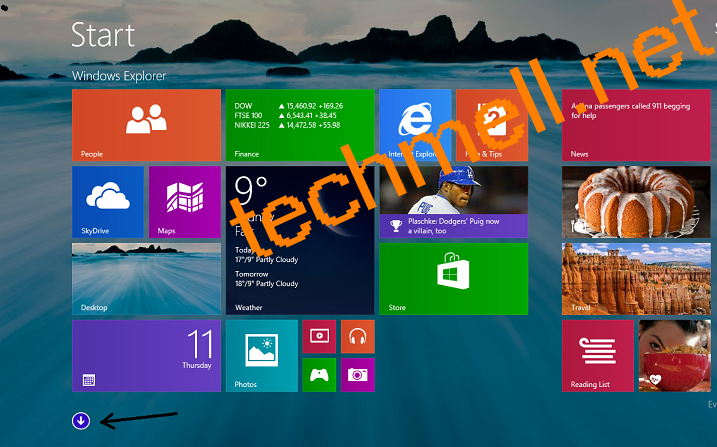
Task: Open the Health & Fitness tile
Action: [674, 356]
